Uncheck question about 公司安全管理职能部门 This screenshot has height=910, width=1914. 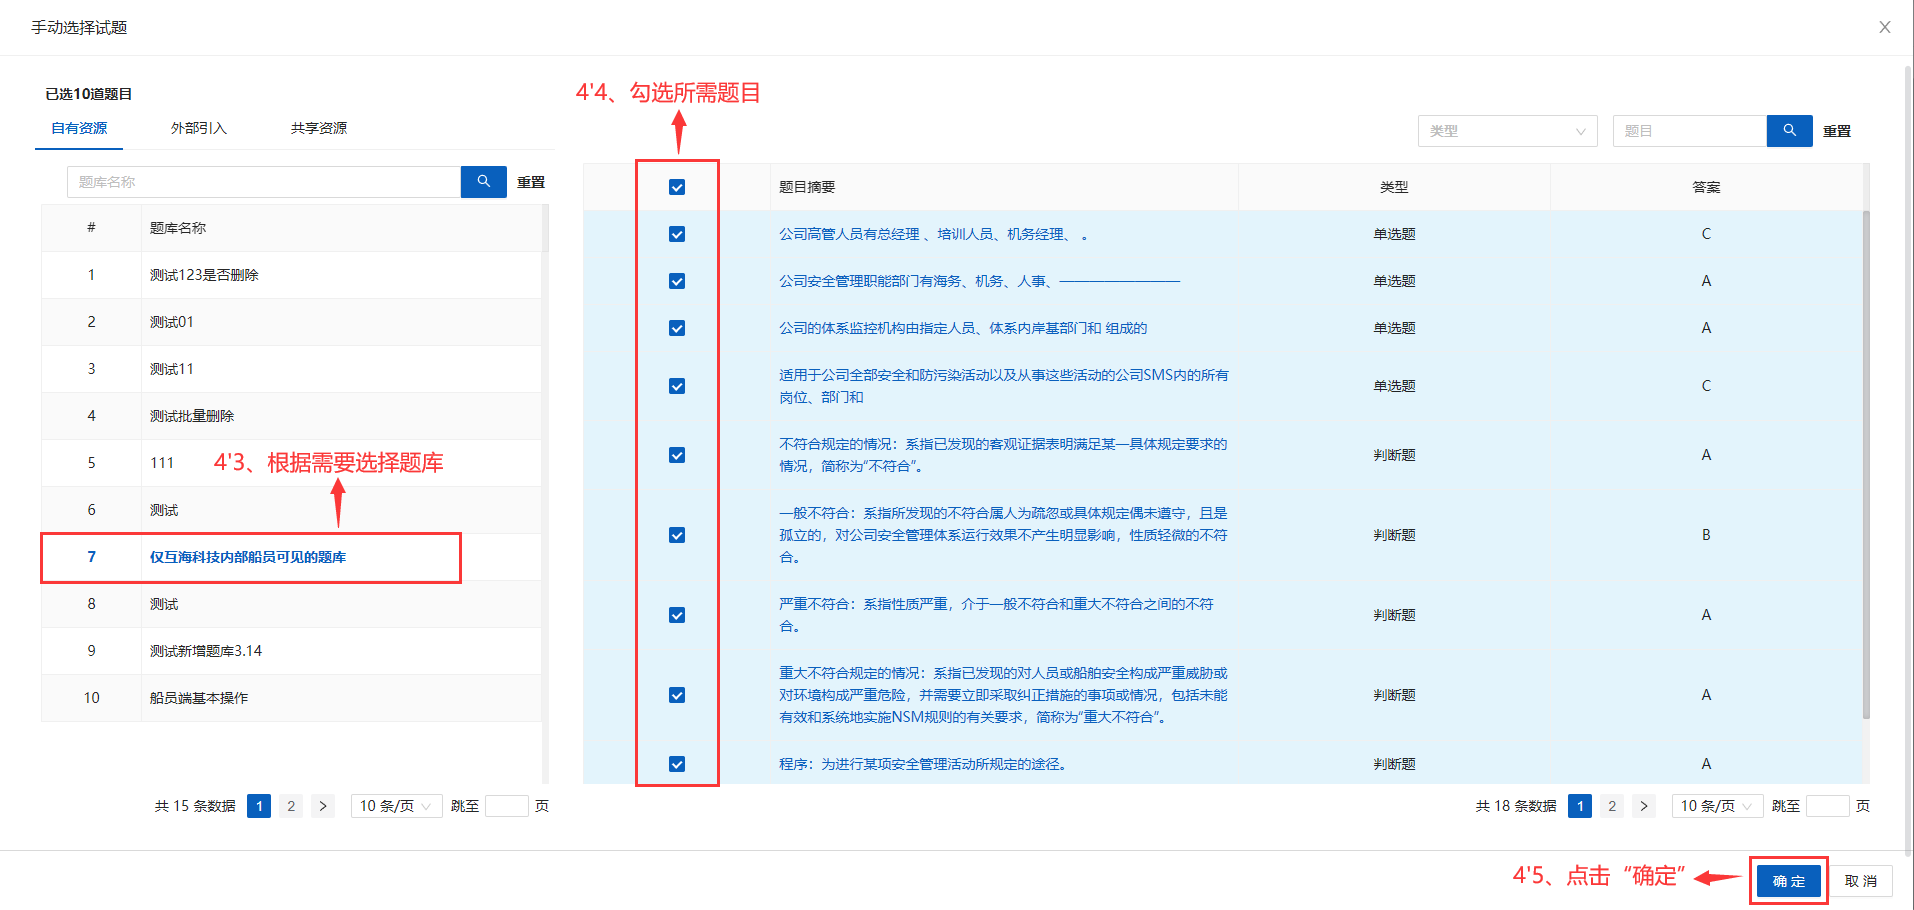pyautogui.click(x=677, y=281)
